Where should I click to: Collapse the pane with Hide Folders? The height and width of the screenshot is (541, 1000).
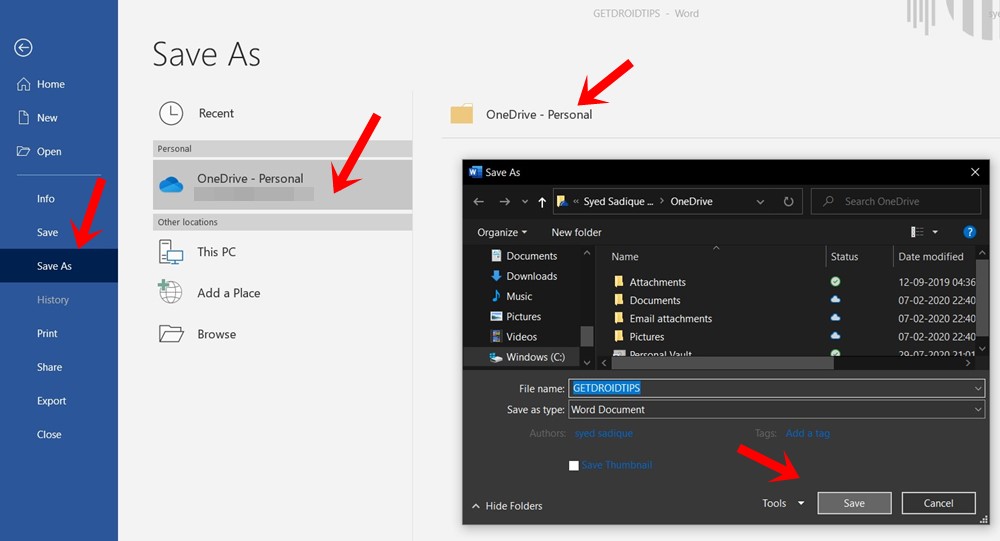507,506
